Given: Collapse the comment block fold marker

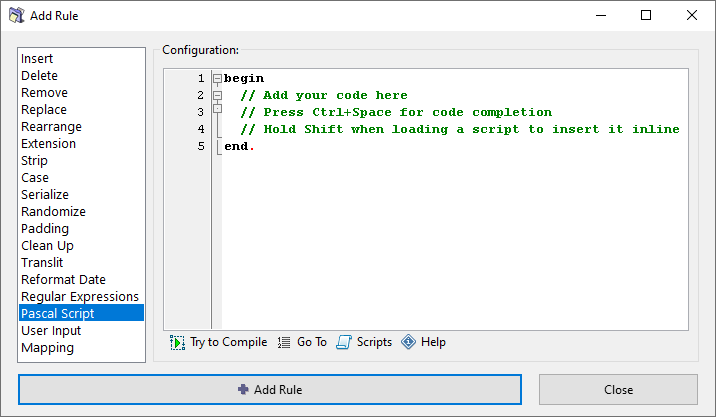Looking at the screenshot, I should (217, 96).
